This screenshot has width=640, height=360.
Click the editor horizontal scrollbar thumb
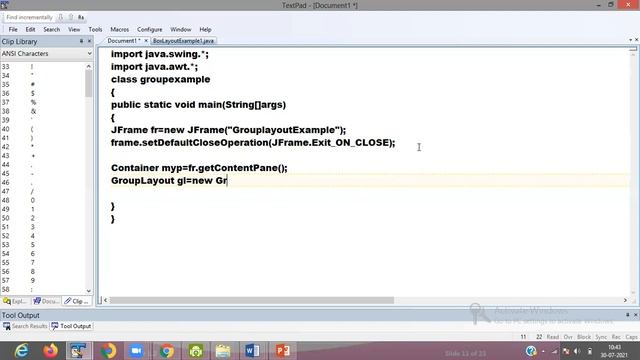pyautogui.click(x=252, y=300)
